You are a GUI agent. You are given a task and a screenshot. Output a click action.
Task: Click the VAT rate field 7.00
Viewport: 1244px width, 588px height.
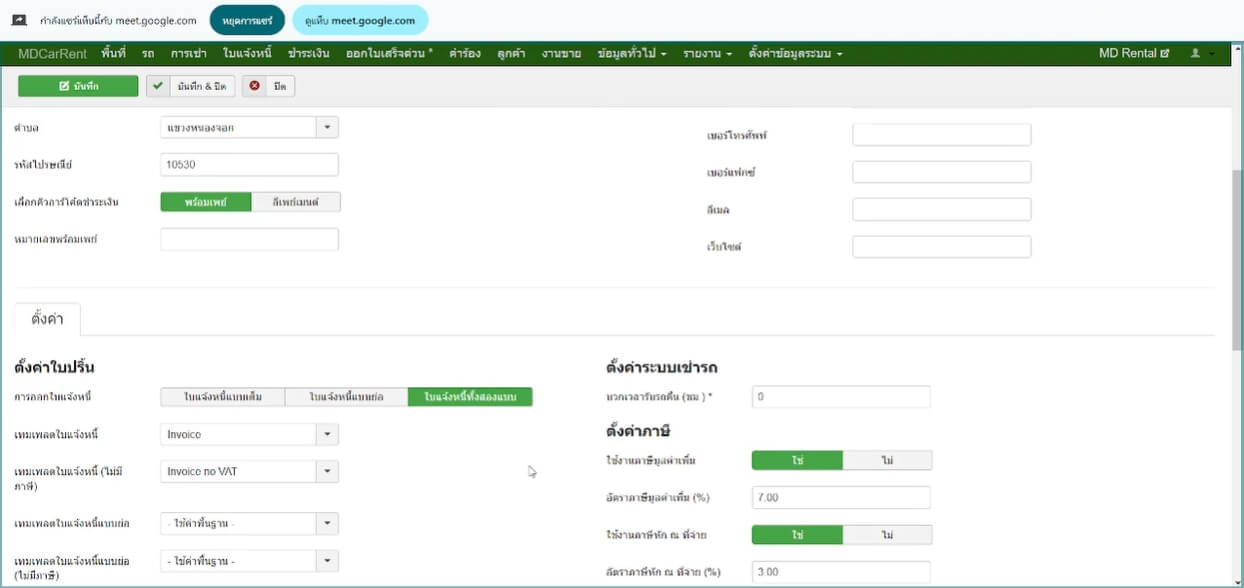pos(841,497)
